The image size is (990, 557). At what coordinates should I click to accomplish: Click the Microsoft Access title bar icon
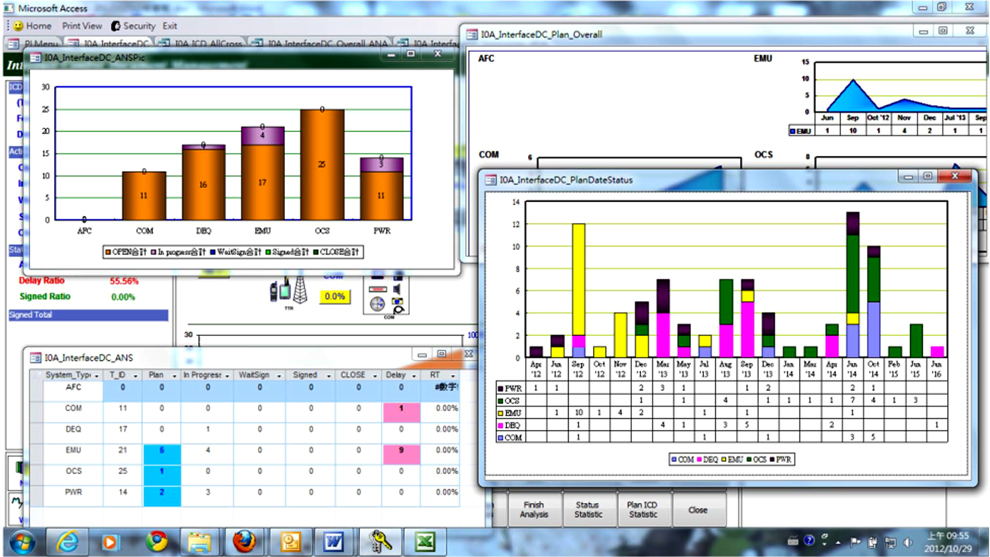point(9,8)
